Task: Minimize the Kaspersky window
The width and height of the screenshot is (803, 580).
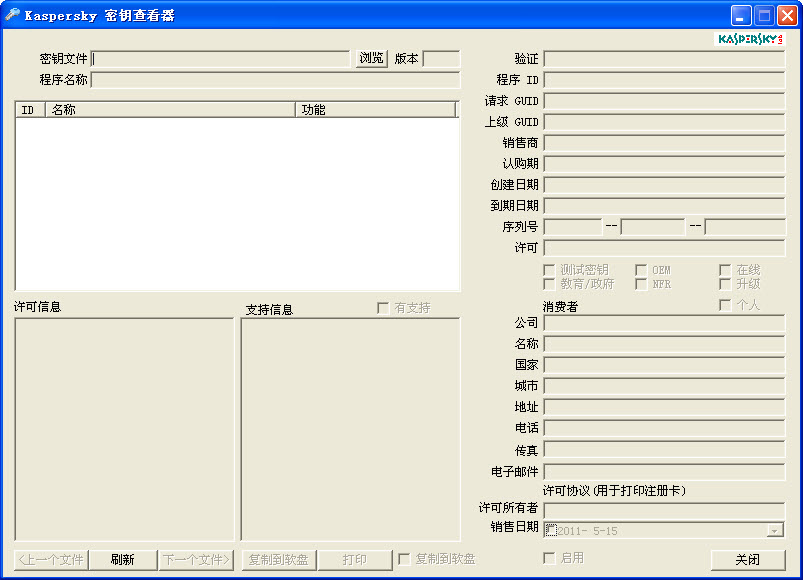Action: [741, 15]
